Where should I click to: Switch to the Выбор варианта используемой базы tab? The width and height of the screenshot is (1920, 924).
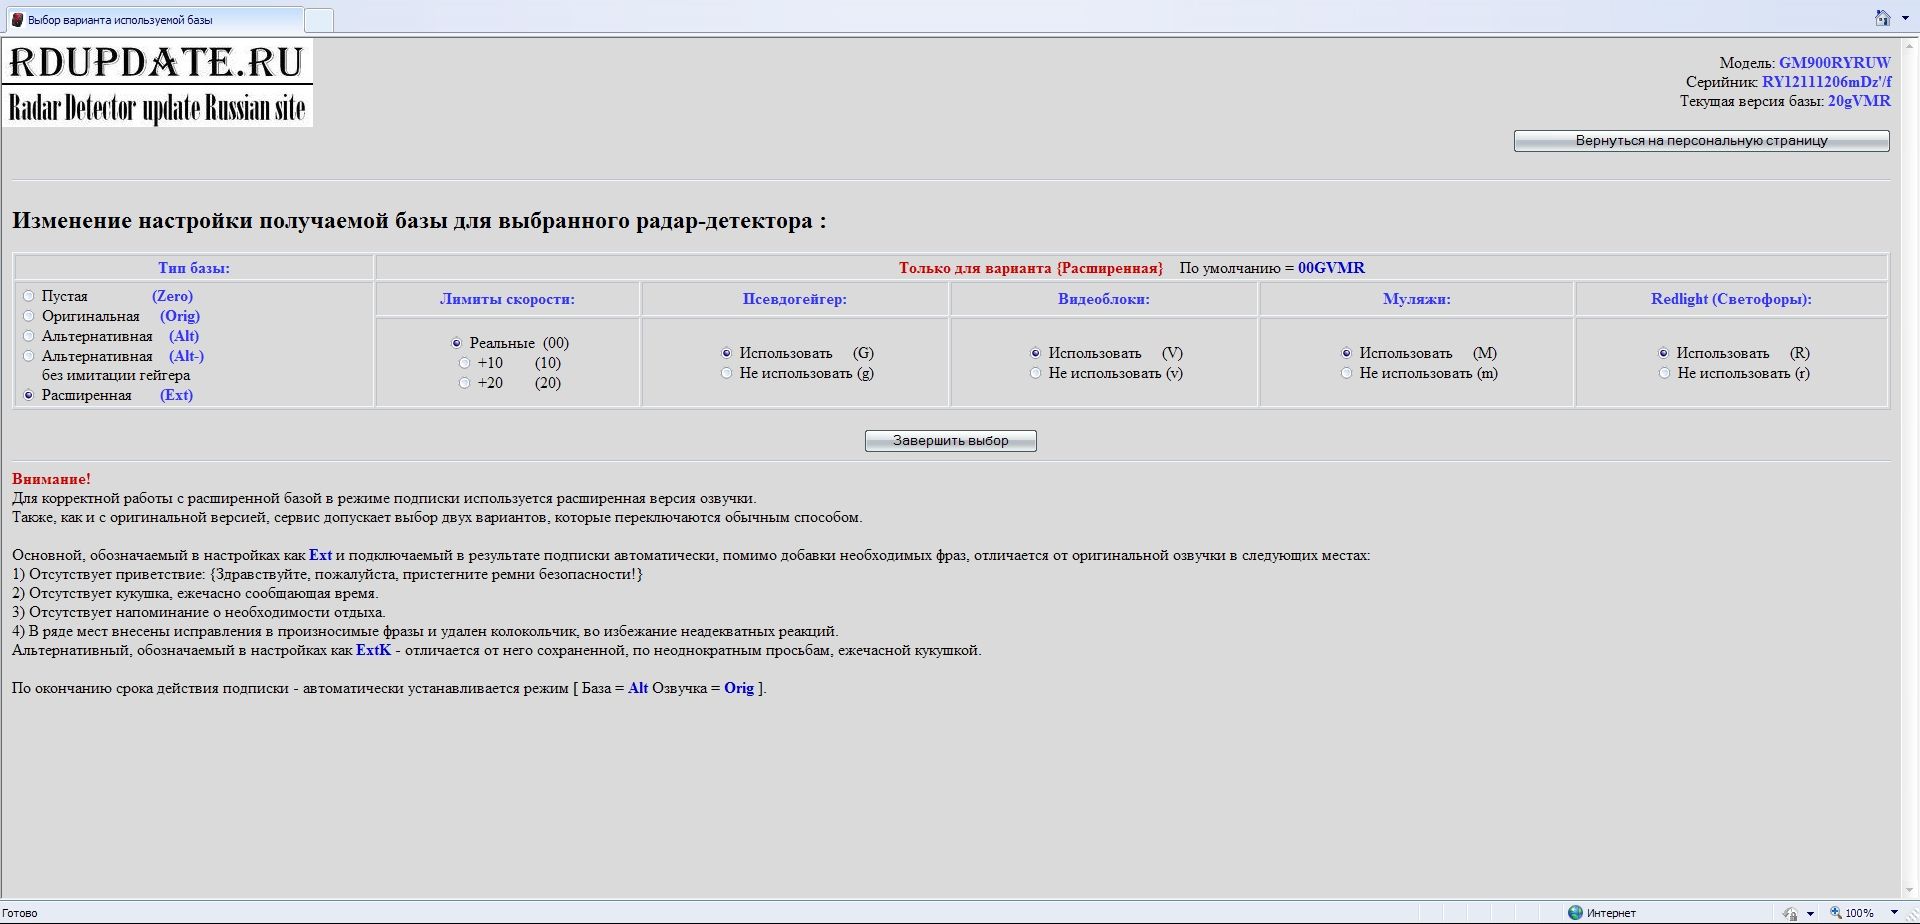coord(150,20)
